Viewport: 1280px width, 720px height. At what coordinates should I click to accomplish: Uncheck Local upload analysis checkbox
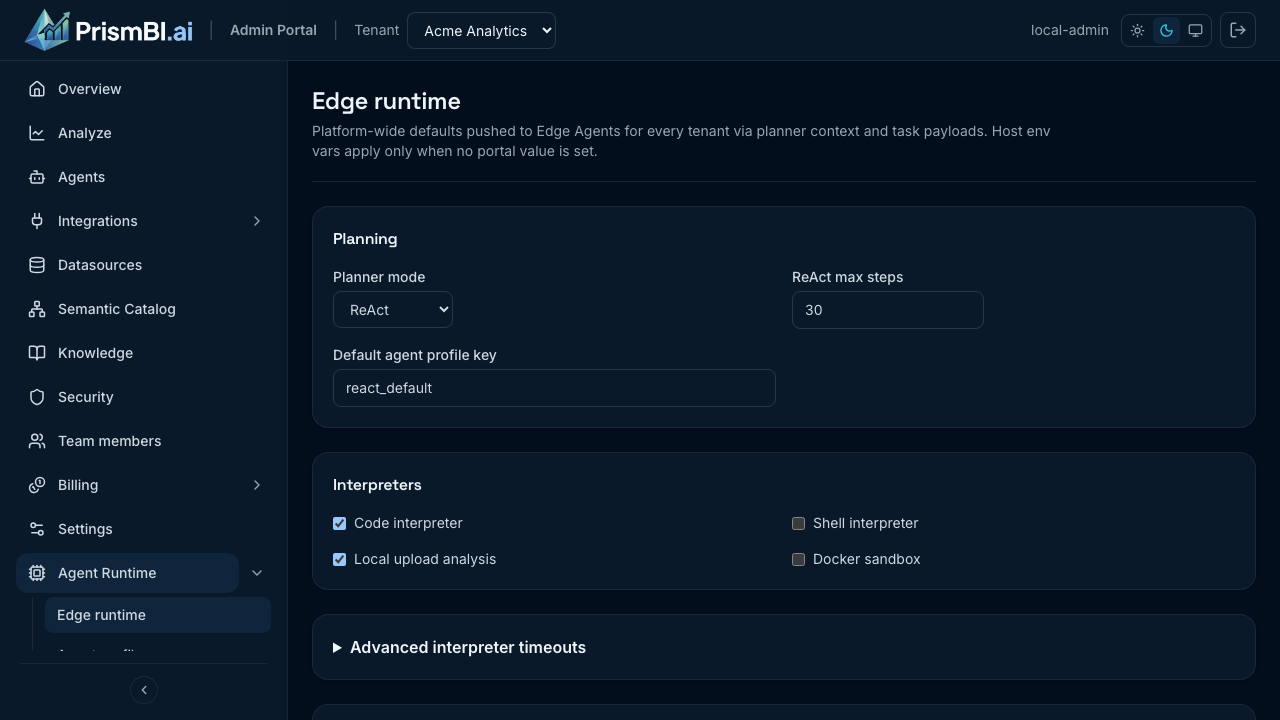340,559
